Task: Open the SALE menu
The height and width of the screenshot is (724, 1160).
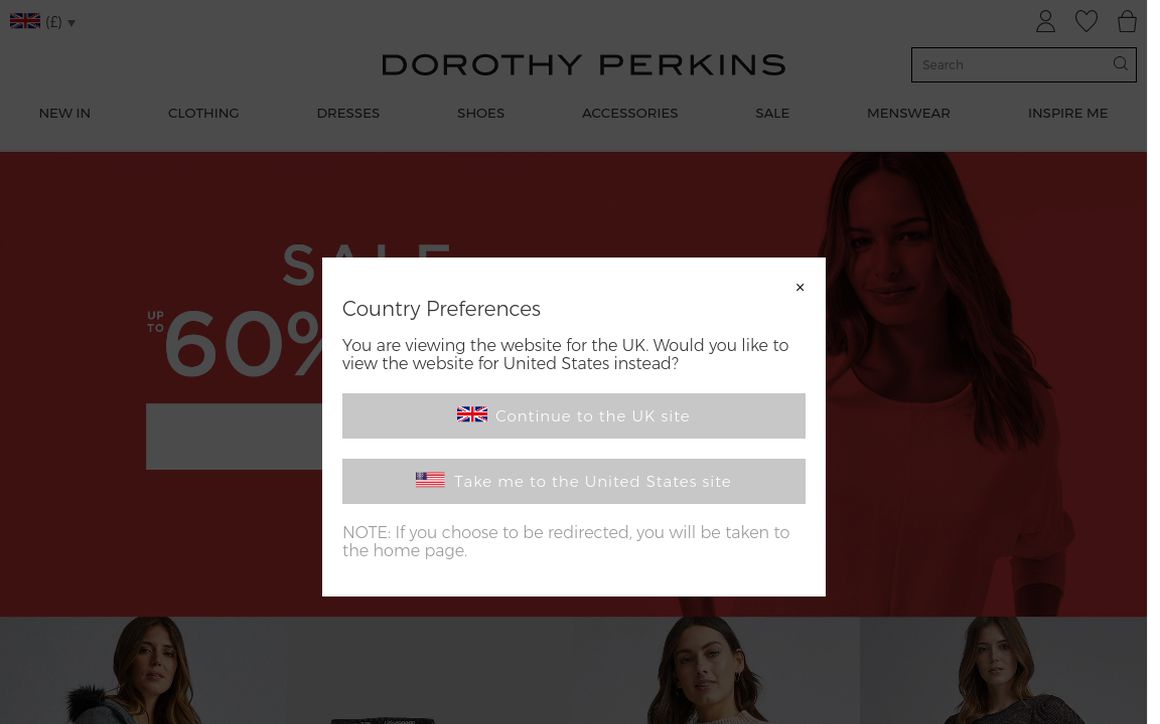Action: click(x=772, y=113)
